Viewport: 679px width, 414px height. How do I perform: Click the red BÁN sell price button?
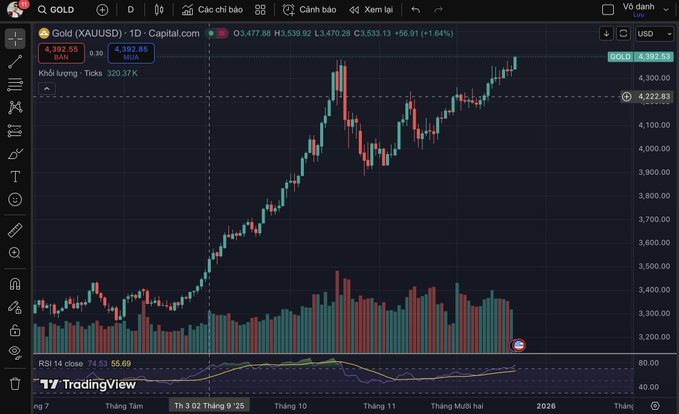pyautogui.click(x=60, y=52)
